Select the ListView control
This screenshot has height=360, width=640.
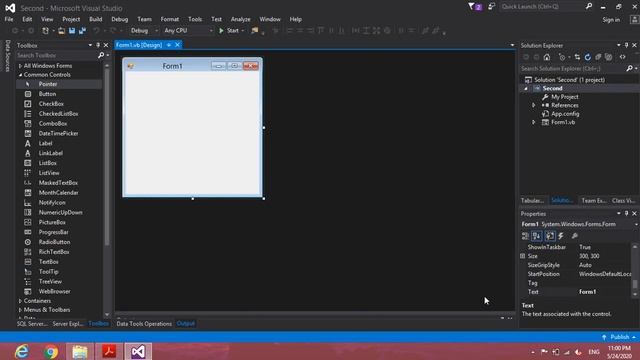(x=49, y=173)
